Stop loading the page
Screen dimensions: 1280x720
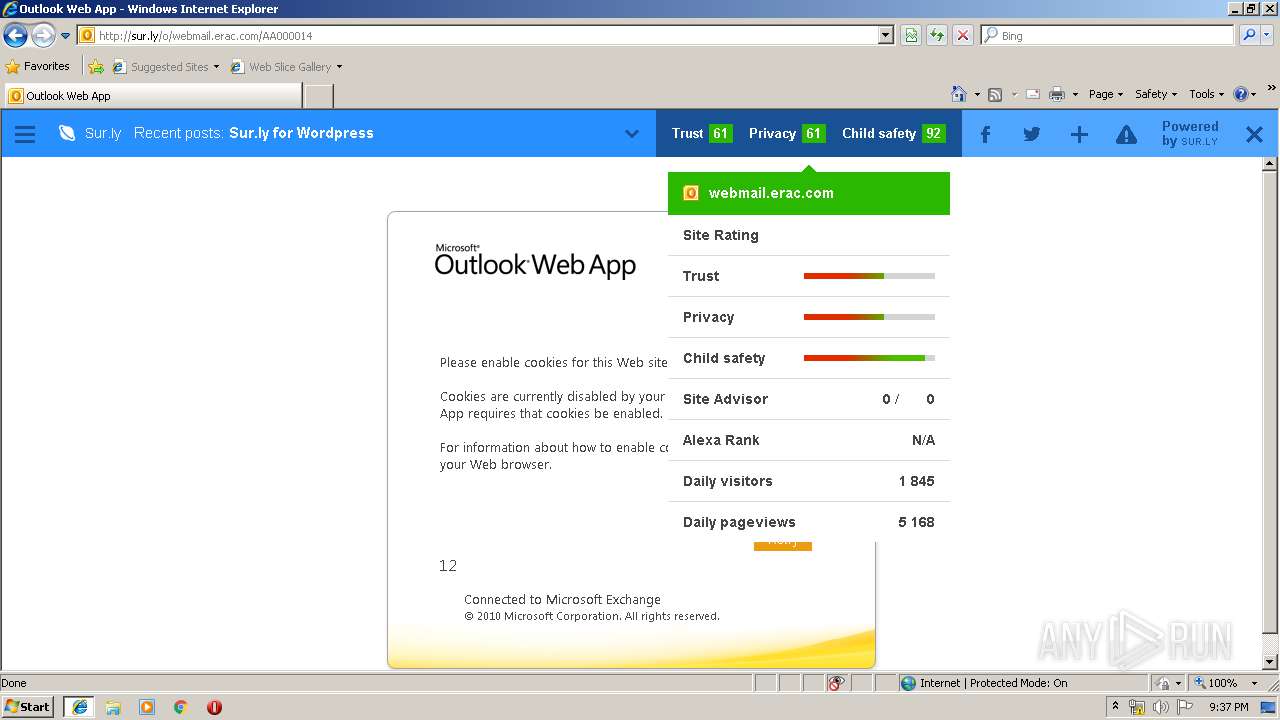tap(963, 36)
